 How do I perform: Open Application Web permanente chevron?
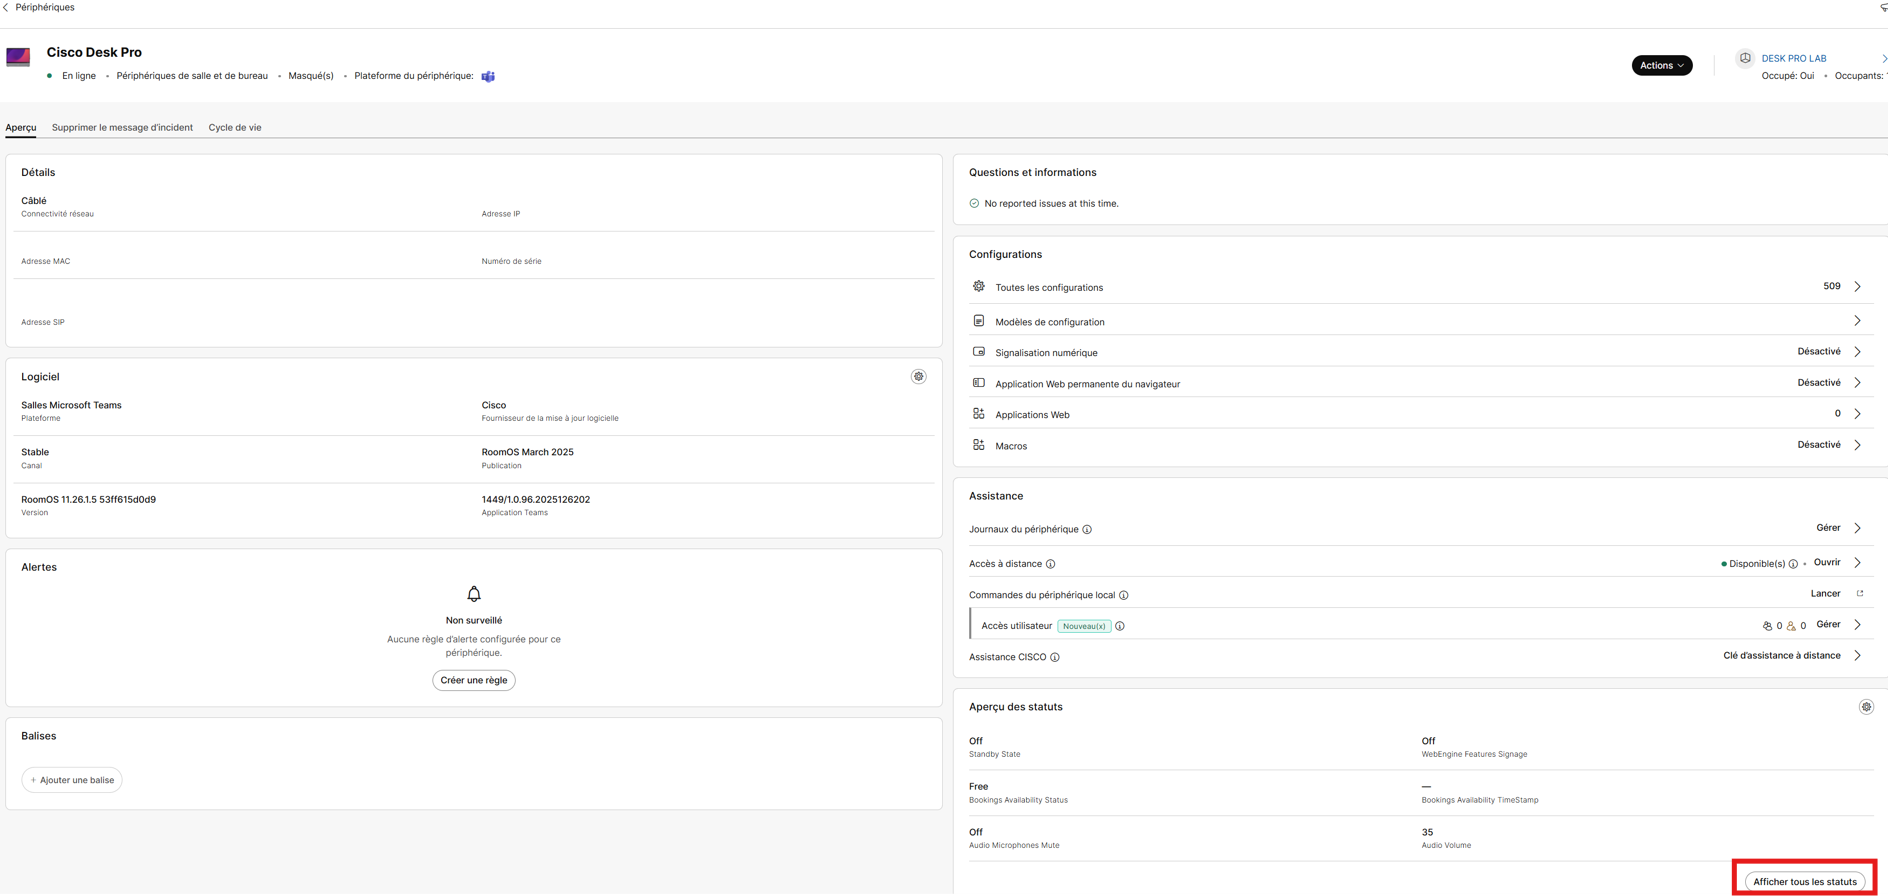(1857, 383)
